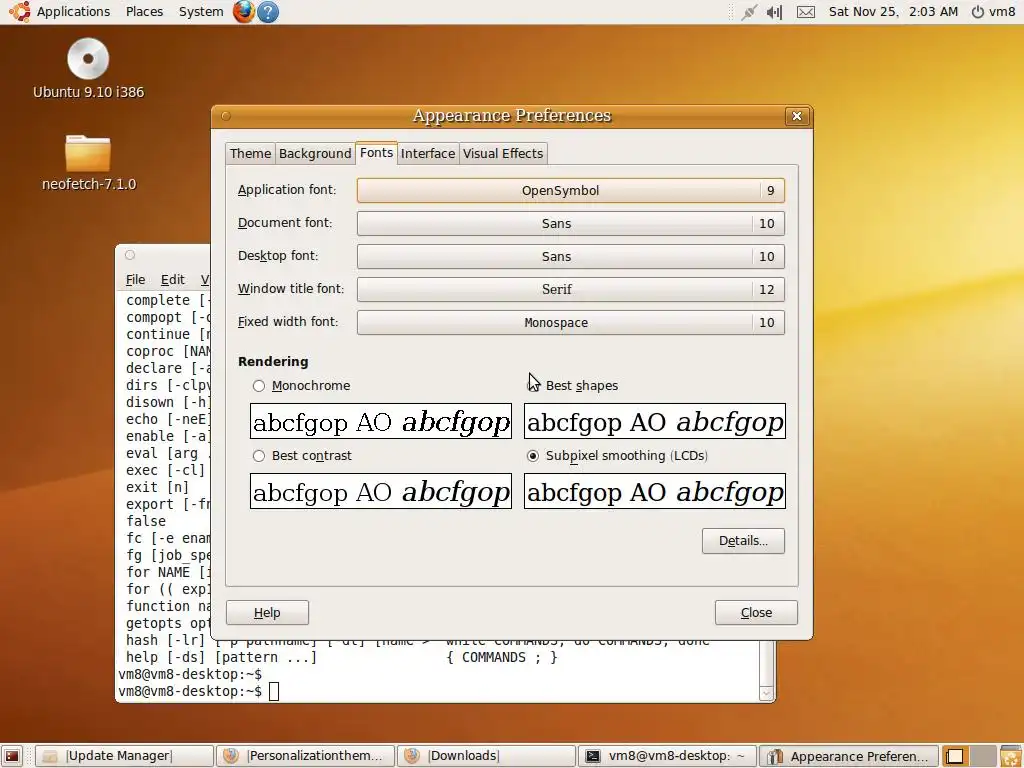The width and height of the screenshot is (1024, 768).
Task: Switch to Personalizationthem... Firefox window in taskbar
Action: click(x=305, y=756)
